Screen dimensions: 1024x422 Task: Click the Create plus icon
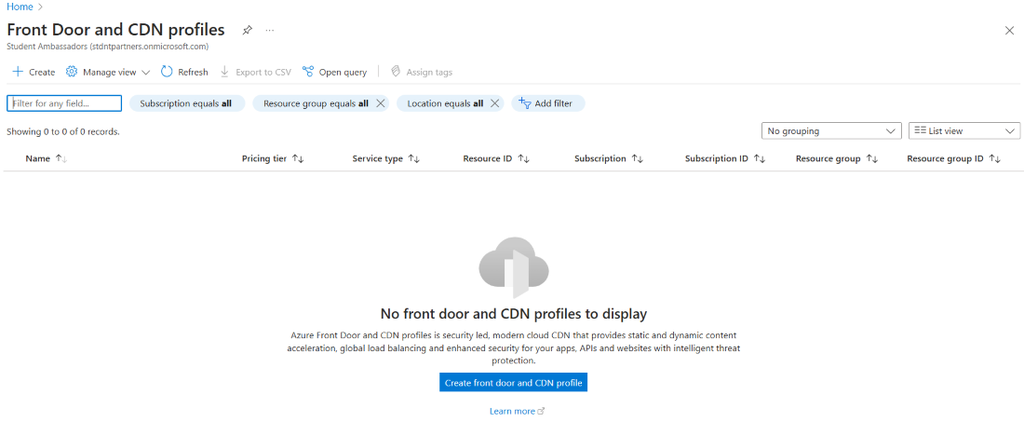point(18,72)
